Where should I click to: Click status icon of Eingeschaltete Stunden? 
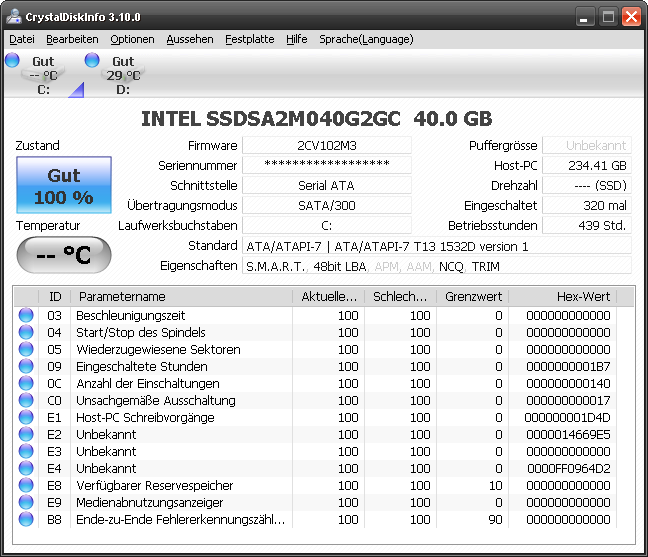26,366
